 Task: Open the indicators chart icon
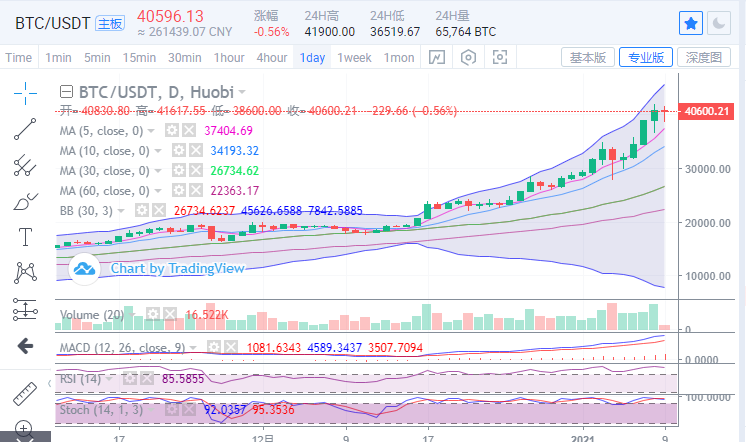(437, 58)
